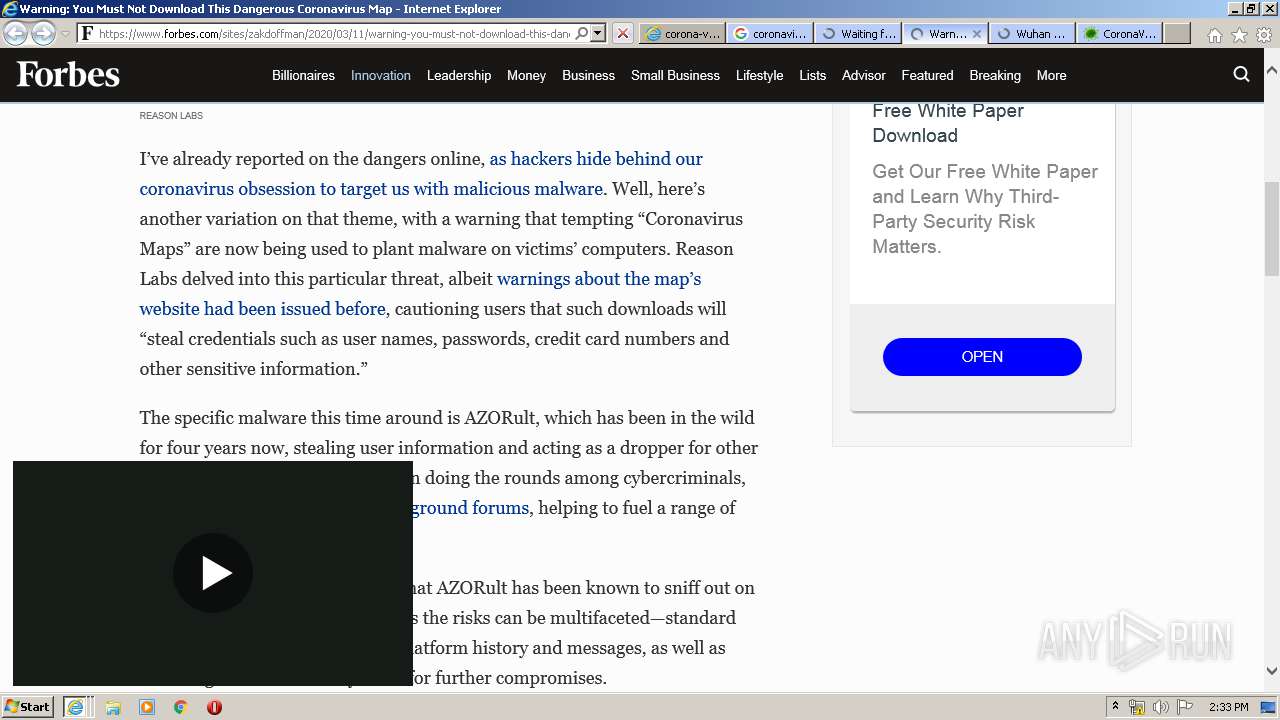Open the IE Tools gear icon

click(x=1264, y=34)
